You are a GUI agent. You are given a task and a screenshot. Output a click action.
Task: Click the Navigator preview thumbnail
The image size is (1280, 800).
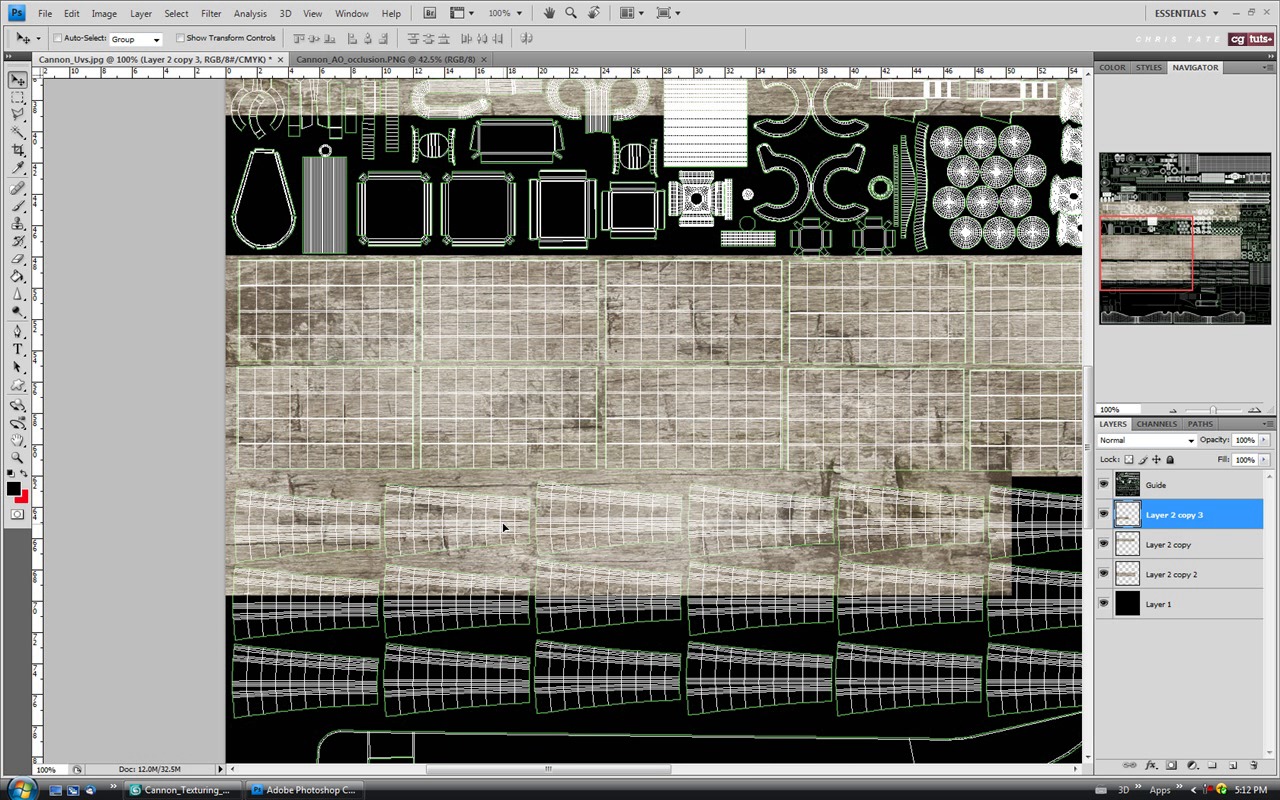coord(1185,238)
